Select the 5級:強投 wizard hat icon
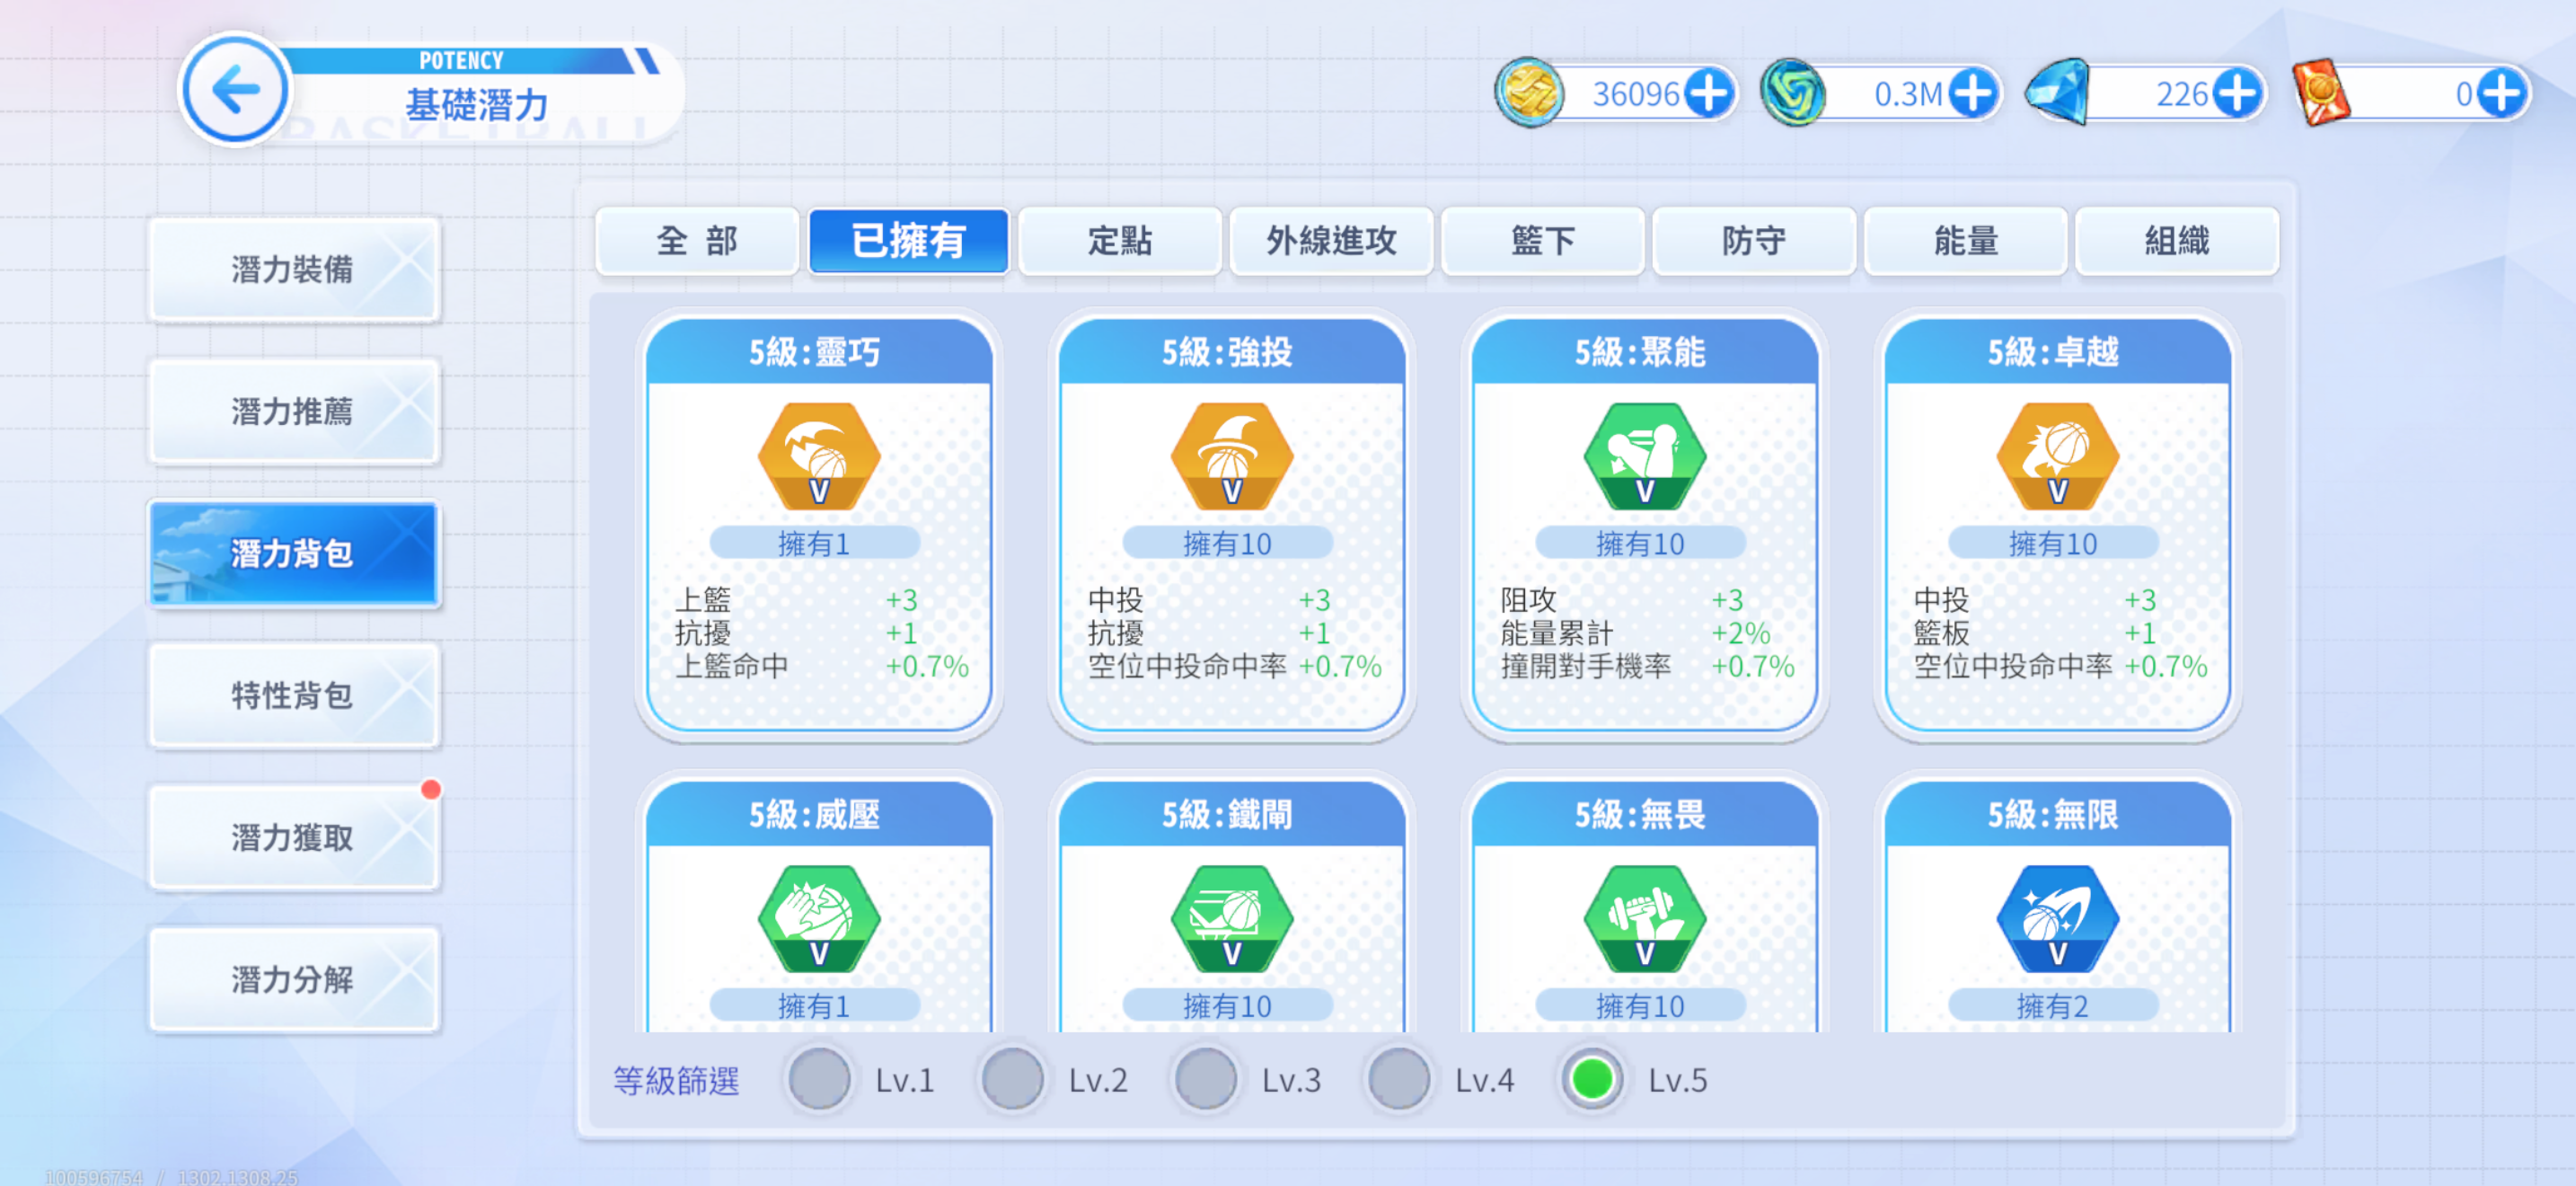The image size is (2576, 1186). coord(1231,458)
